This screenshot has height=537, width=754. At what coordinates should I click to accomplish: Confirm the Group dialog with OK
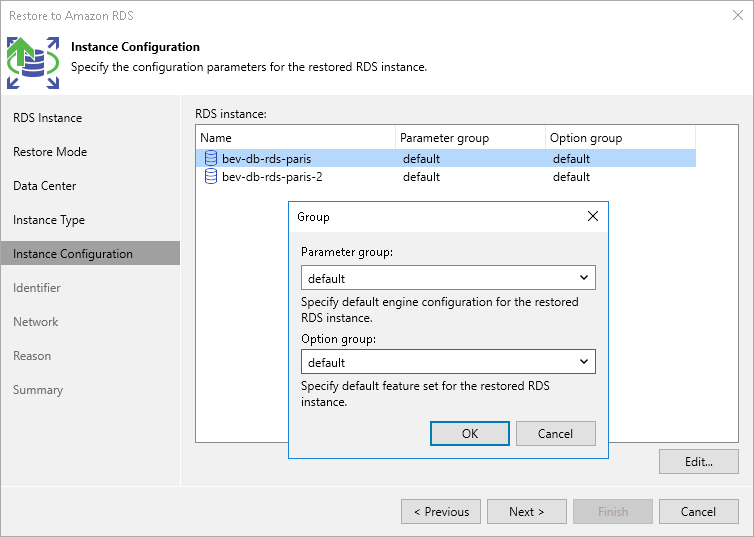[x=470, y=433]
